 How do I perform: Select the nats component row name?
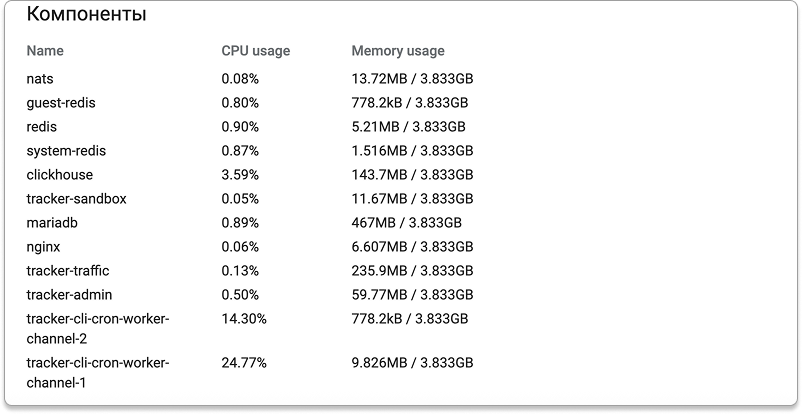click(x=40, y=78)
